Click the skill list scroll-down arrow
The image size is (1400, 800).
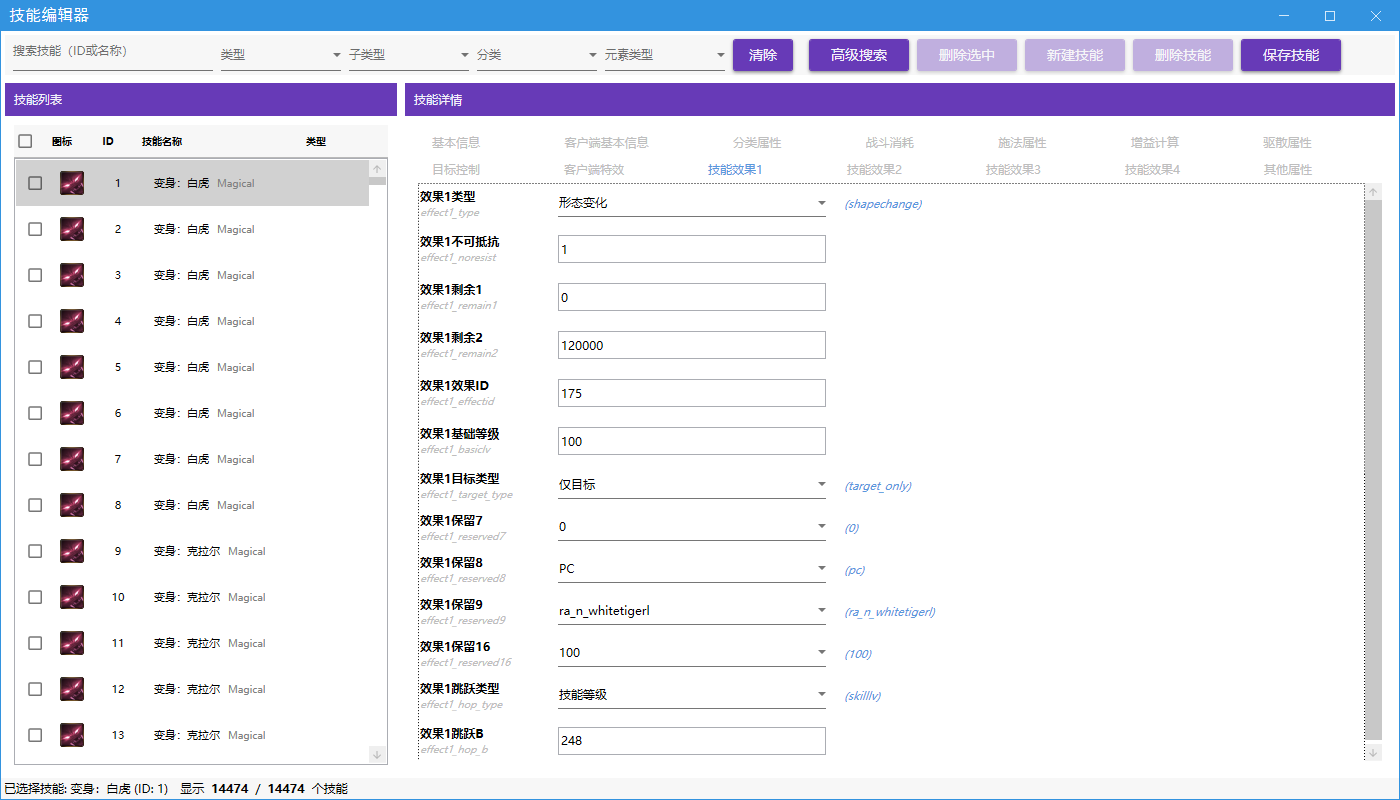point(377,753)
